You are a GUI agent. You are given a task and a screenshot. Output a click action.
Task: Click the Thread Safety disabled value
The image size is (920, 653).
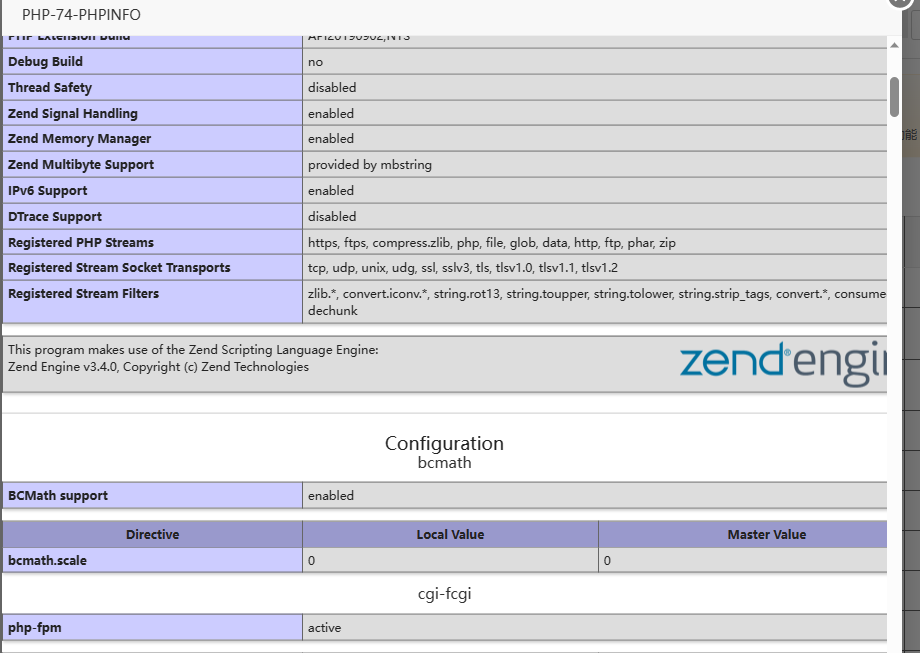331,88
